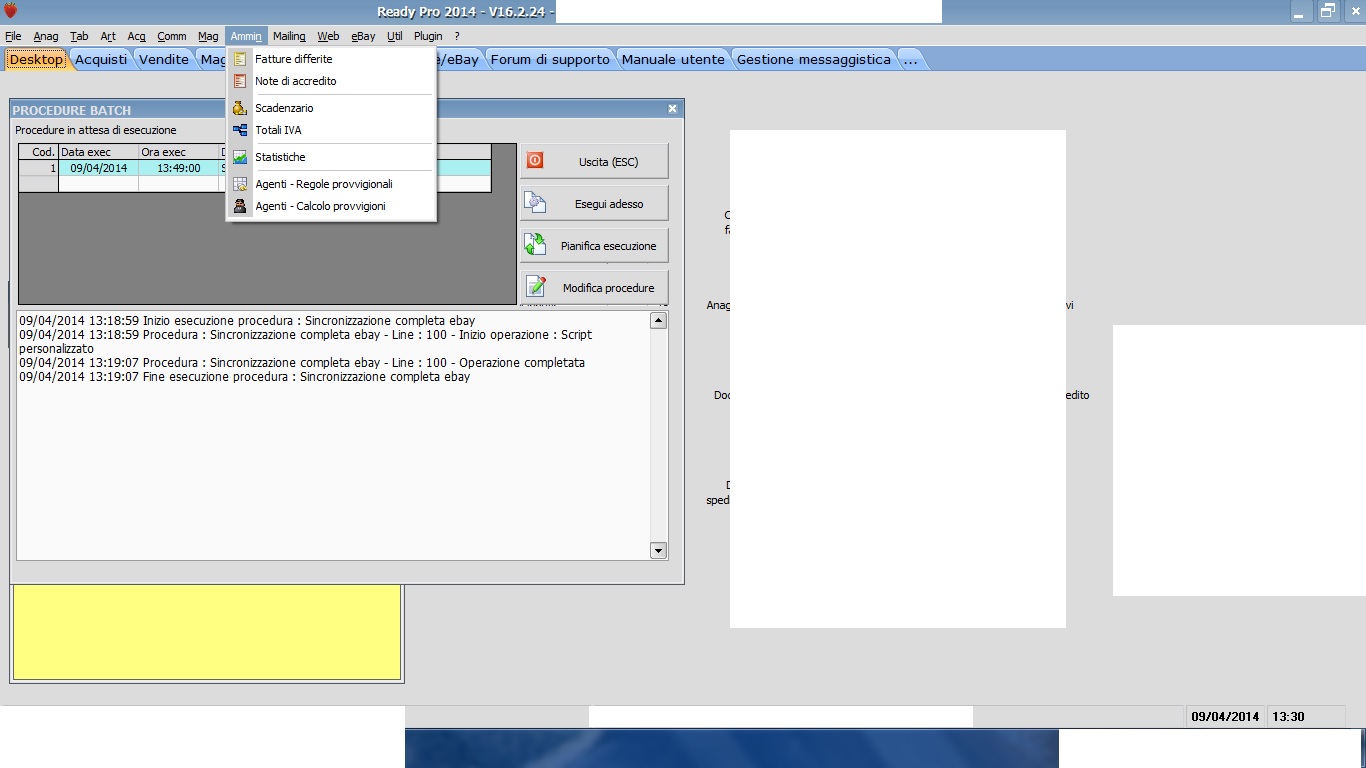The image size is (1366, 768).
Task: Select the 09/04/2014 data exec cell
Action: tap(98, 168)
